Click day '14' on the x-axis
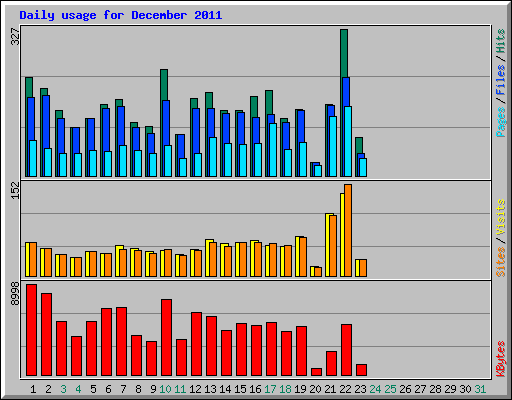Screen dimensions: 512x400 [x=225, y=389]
